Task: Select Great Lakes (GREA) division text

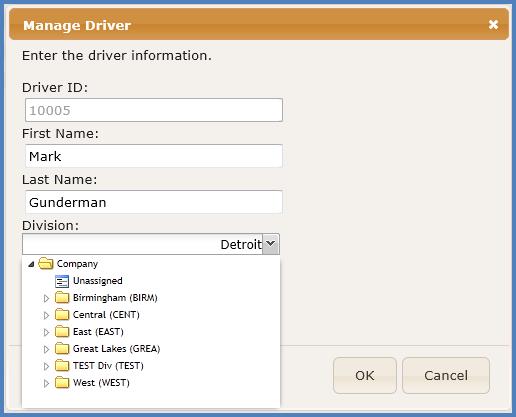Action: click(116, 349)
